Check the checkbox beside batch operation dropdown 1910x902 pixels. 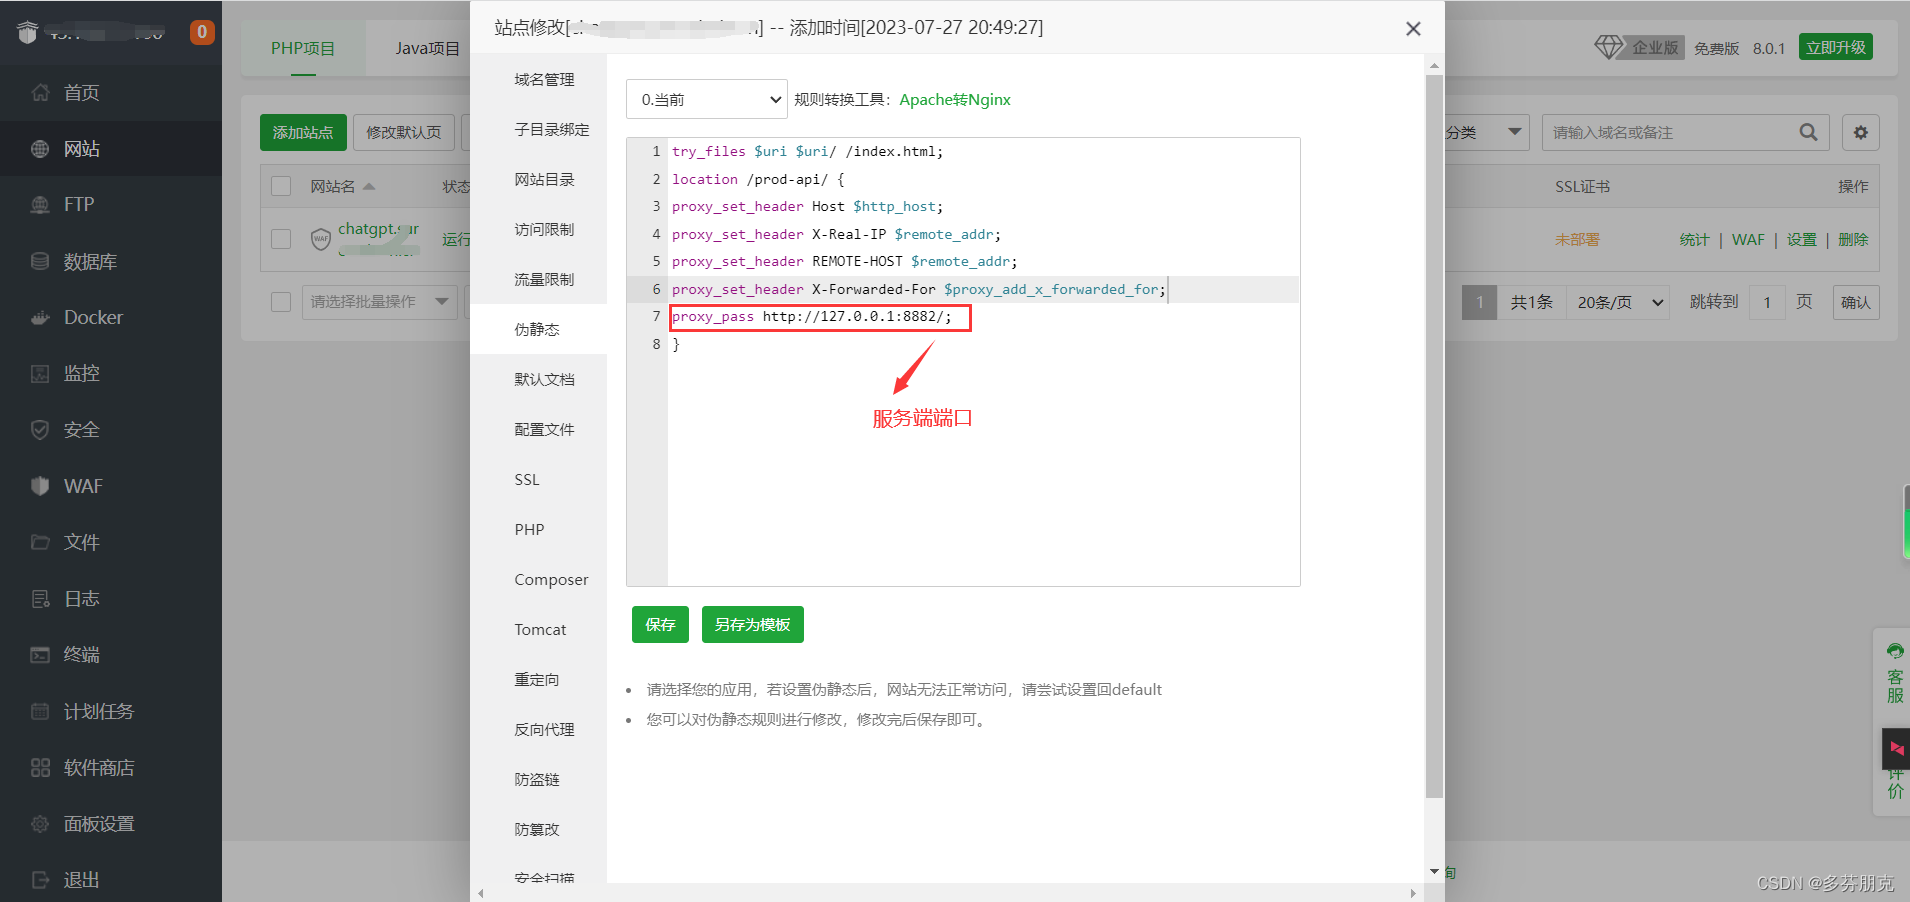(x=281, y=301)
